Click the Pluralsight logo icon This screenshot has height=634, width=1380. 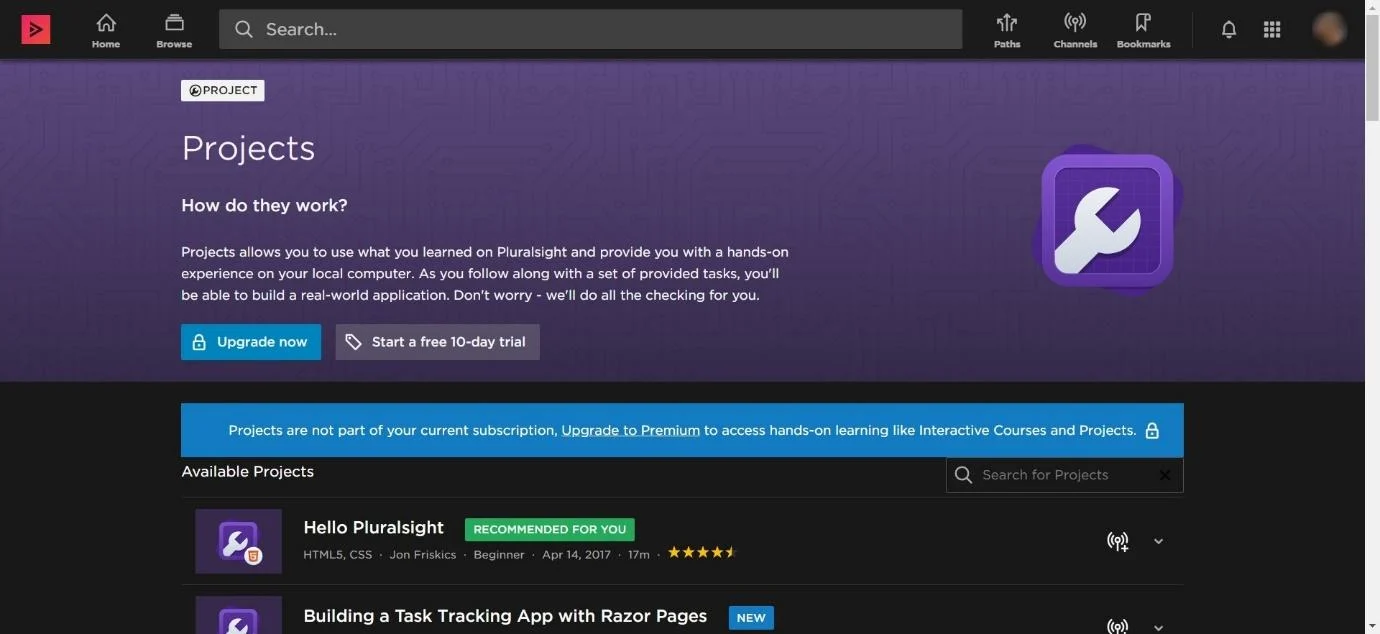(36, 30)
